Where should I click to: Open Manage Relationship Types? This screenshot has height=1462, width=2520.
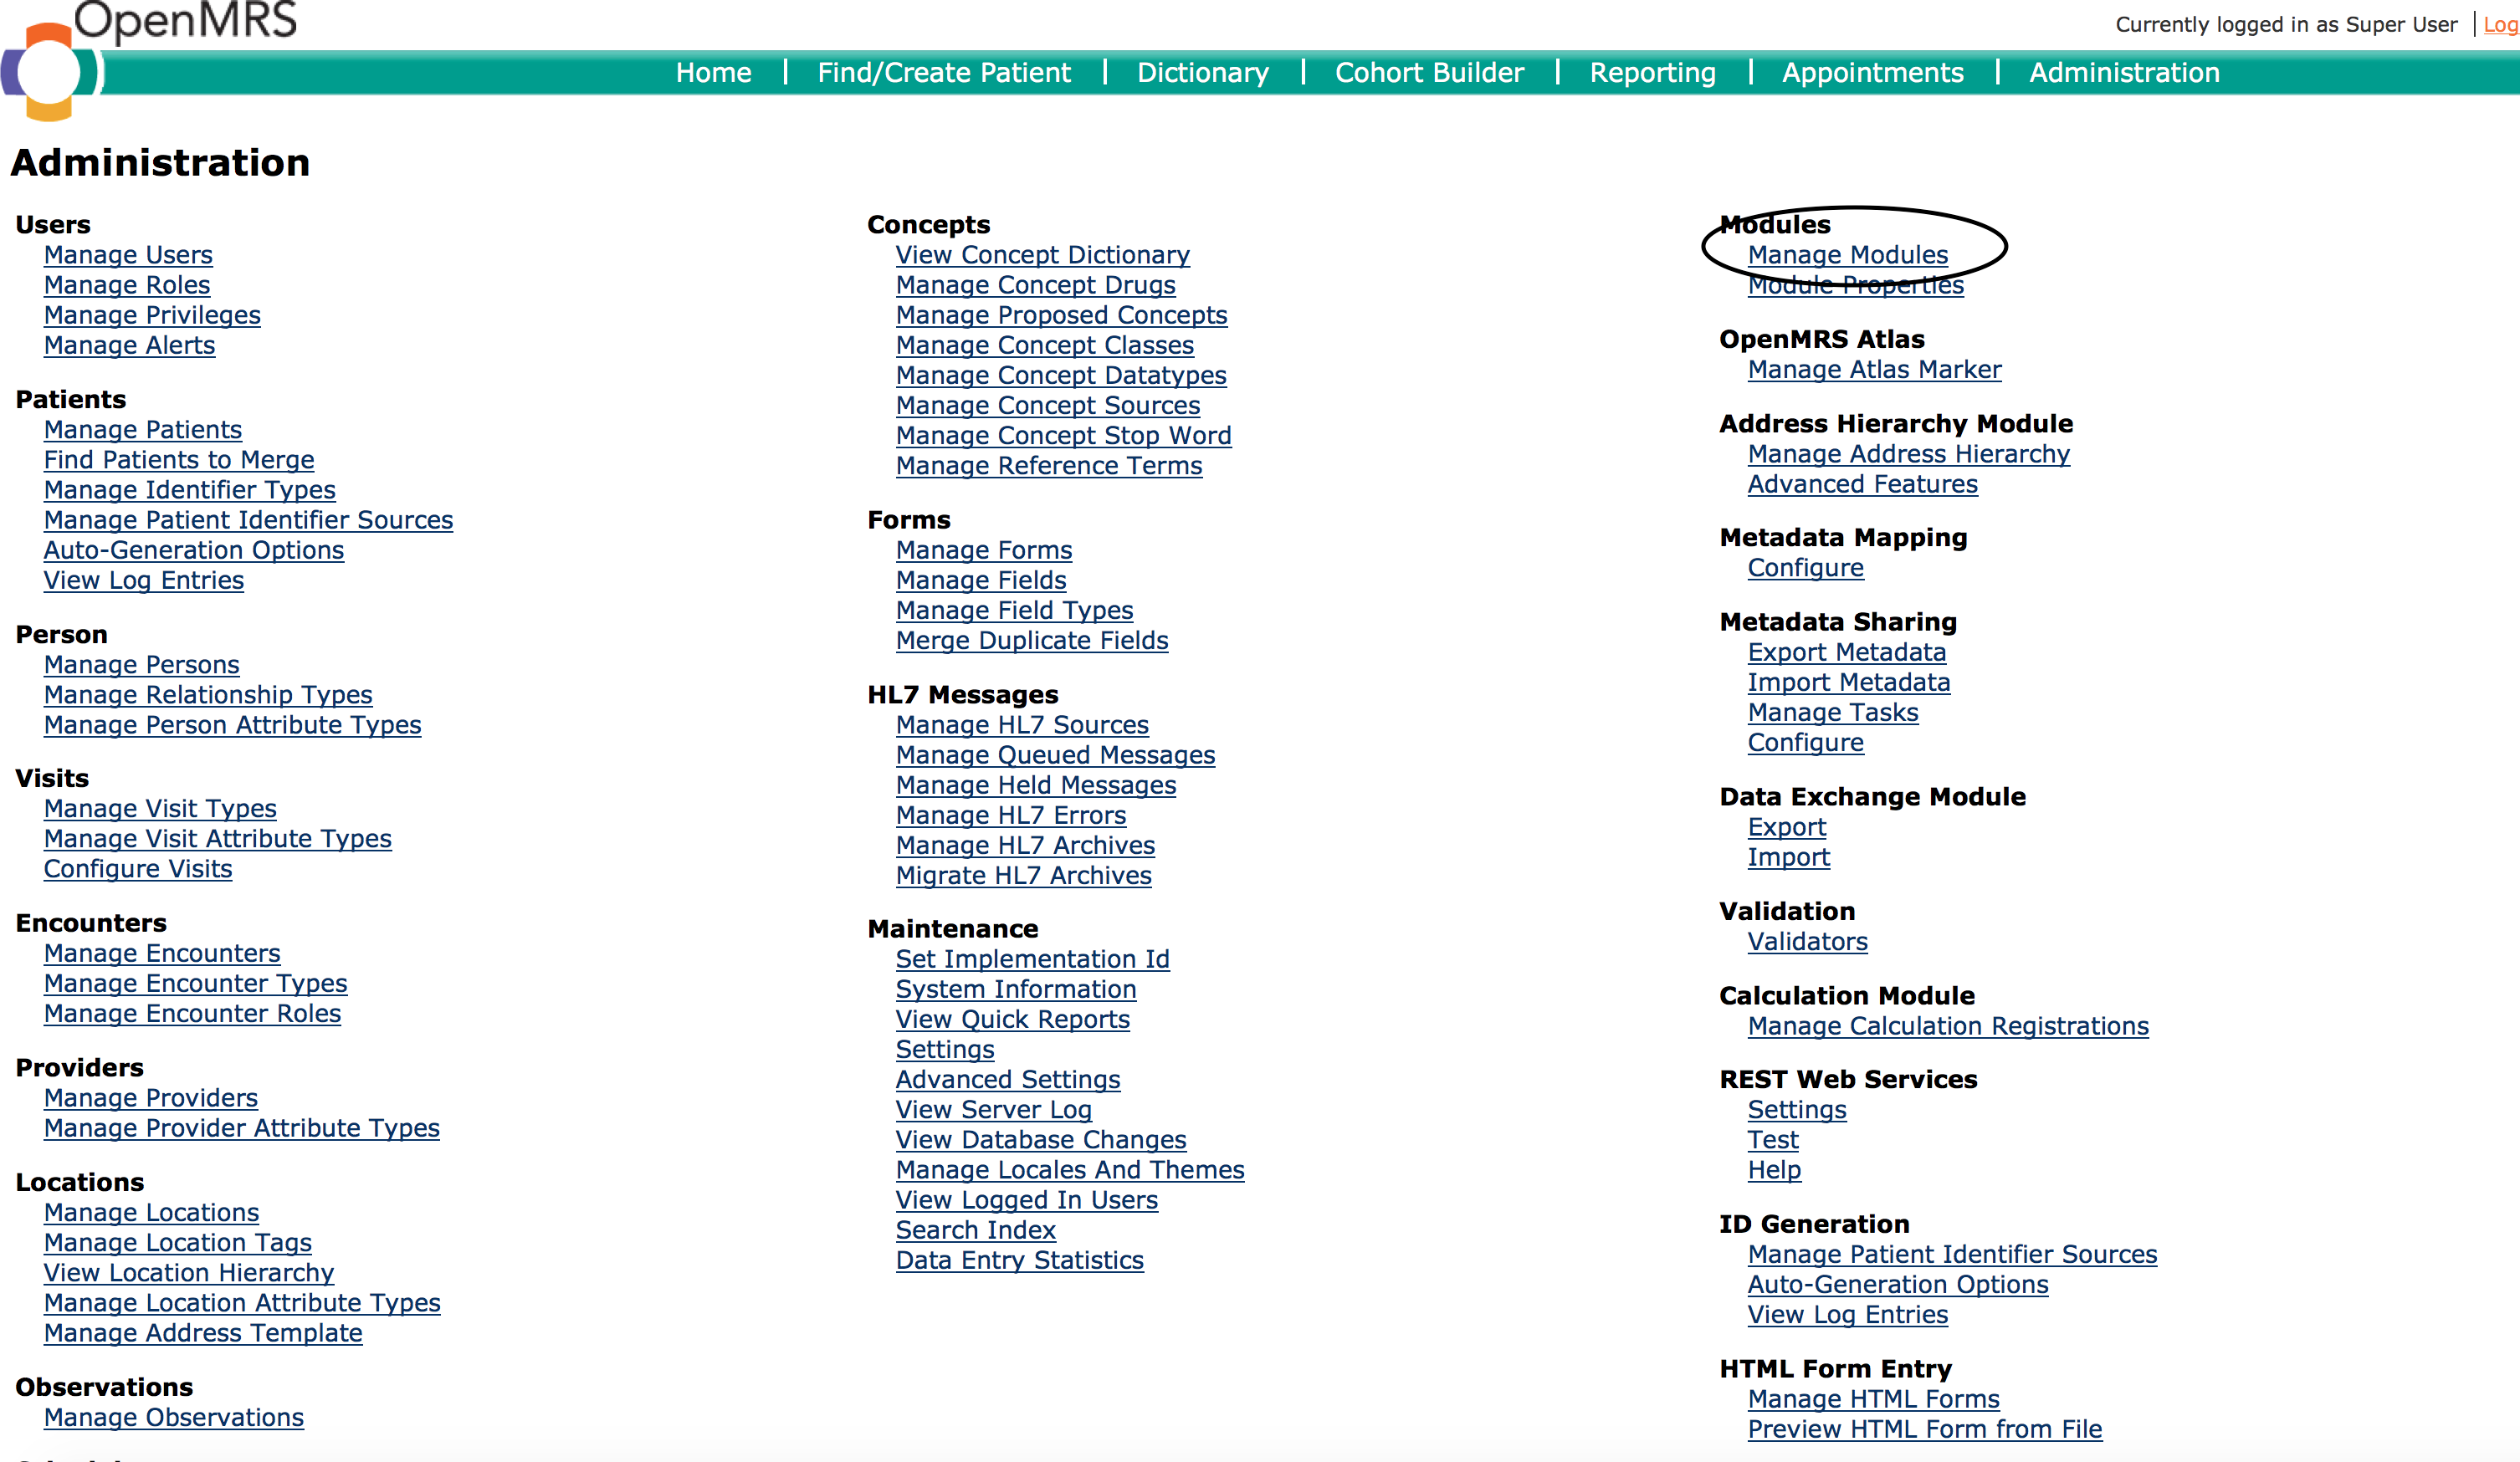click(x=208, y=695)
